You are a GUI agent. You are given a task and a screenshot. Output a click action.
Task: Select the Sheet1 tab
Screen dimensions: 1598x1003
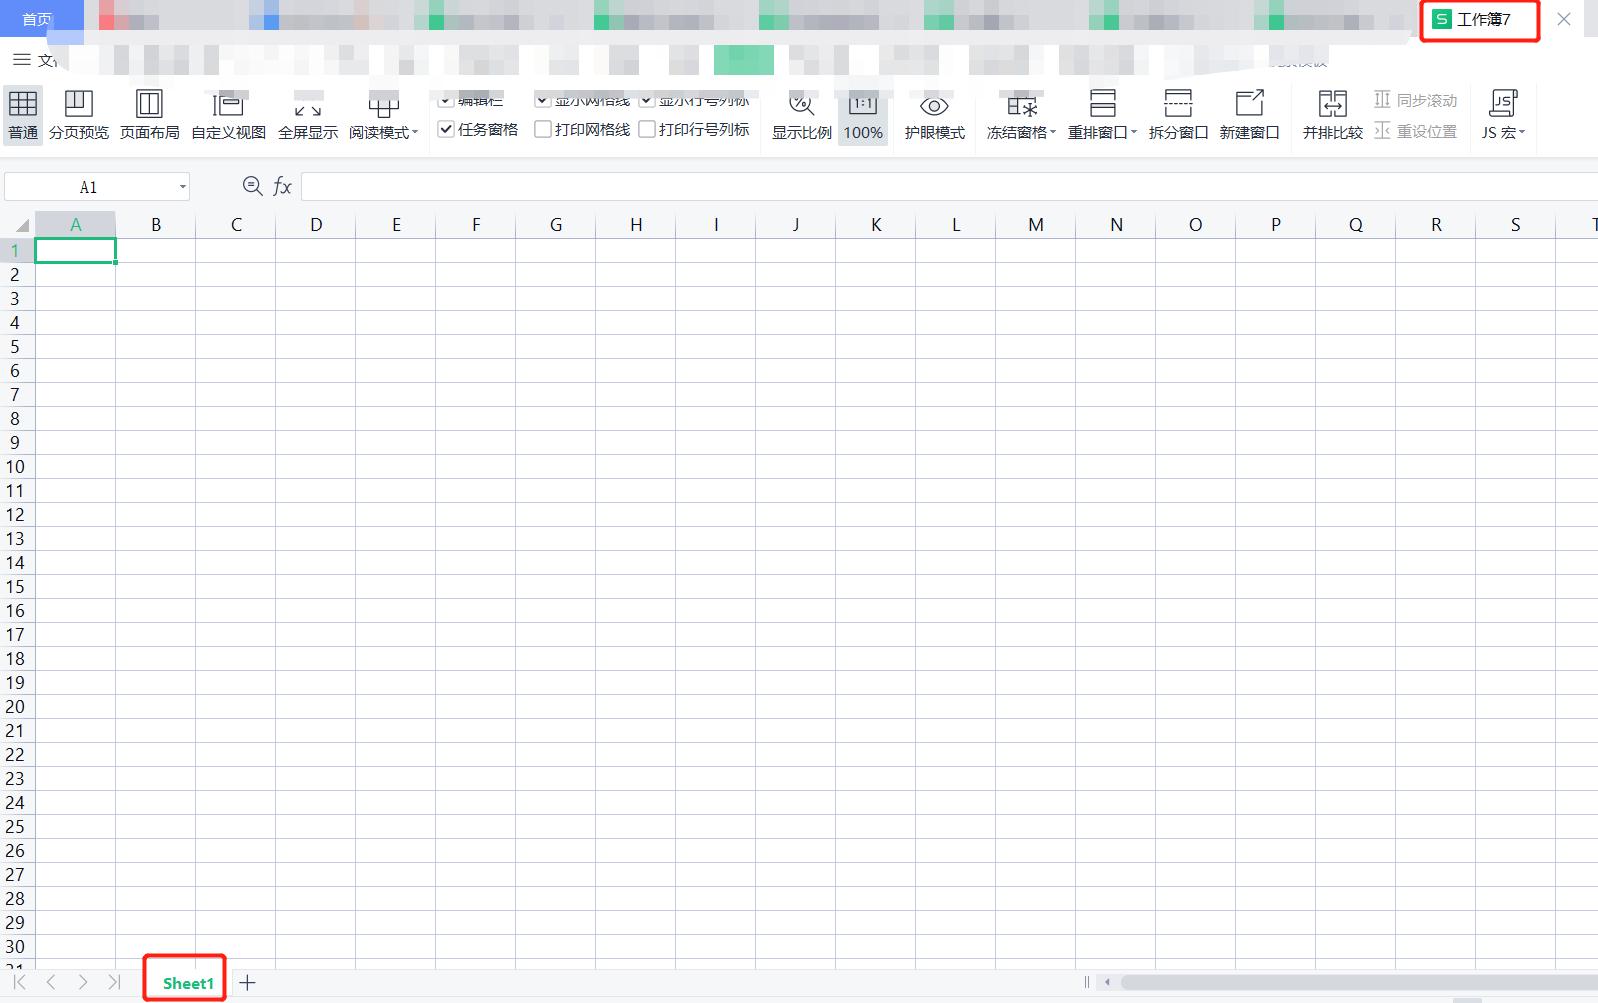click(x=188, y=983)
